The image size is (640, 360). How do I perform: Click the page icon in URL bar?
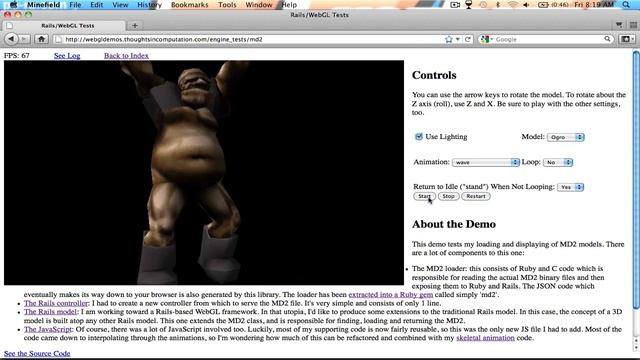[58, 39]
